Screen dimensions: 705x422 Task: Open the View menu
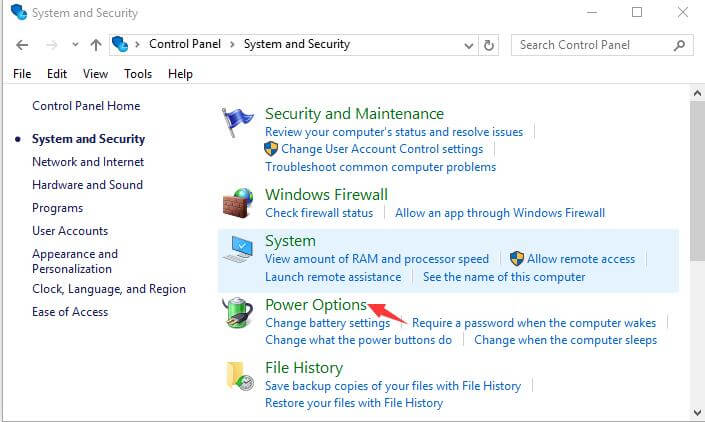point(95,74)
